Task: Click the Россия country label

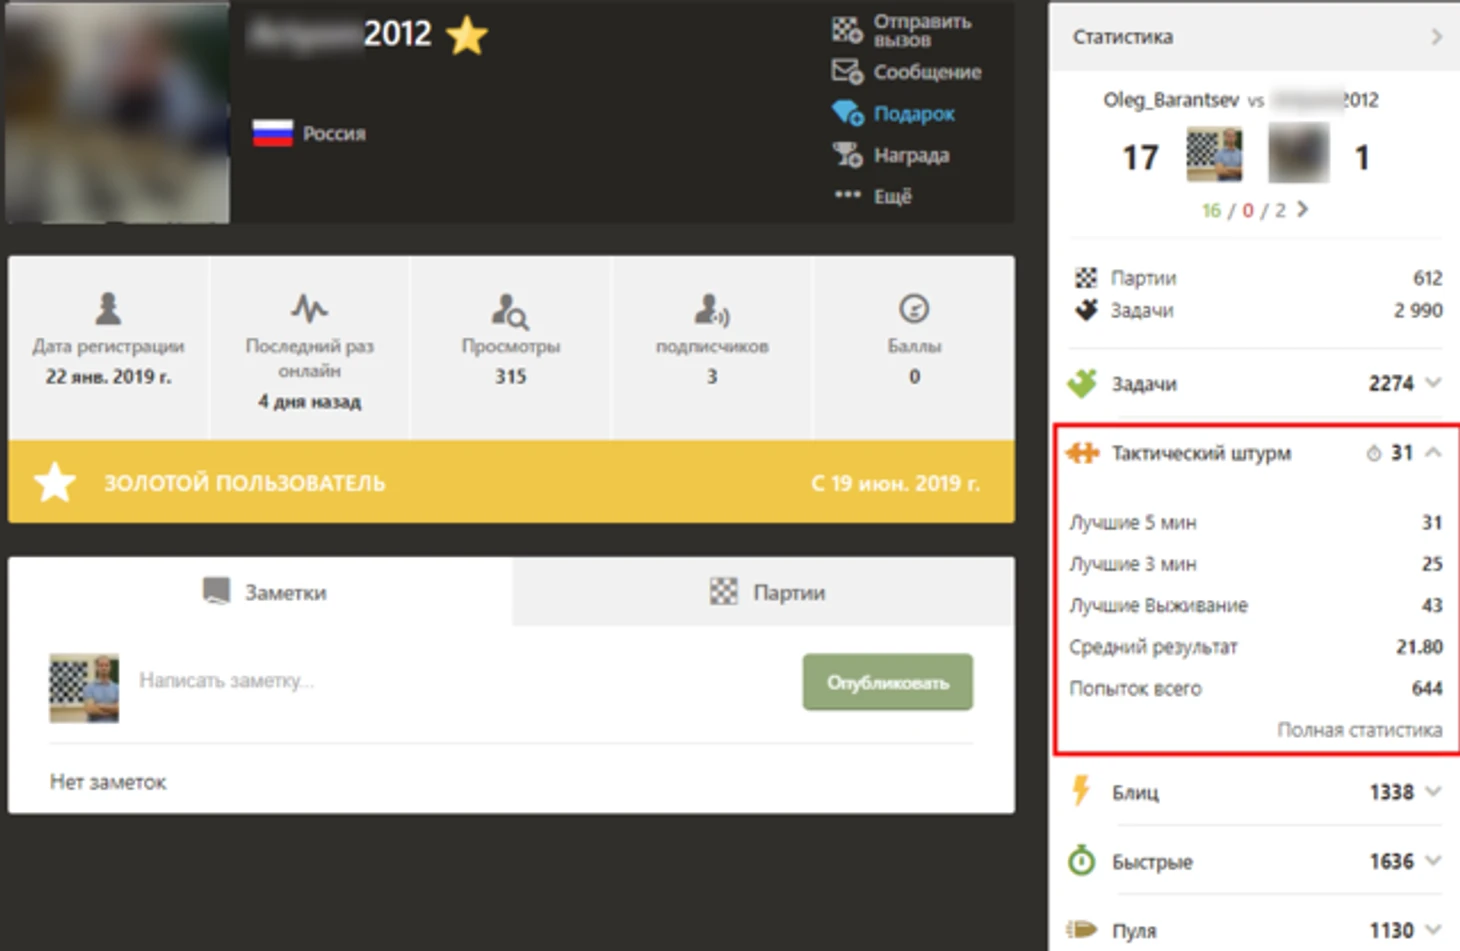Action: point(334,134)
